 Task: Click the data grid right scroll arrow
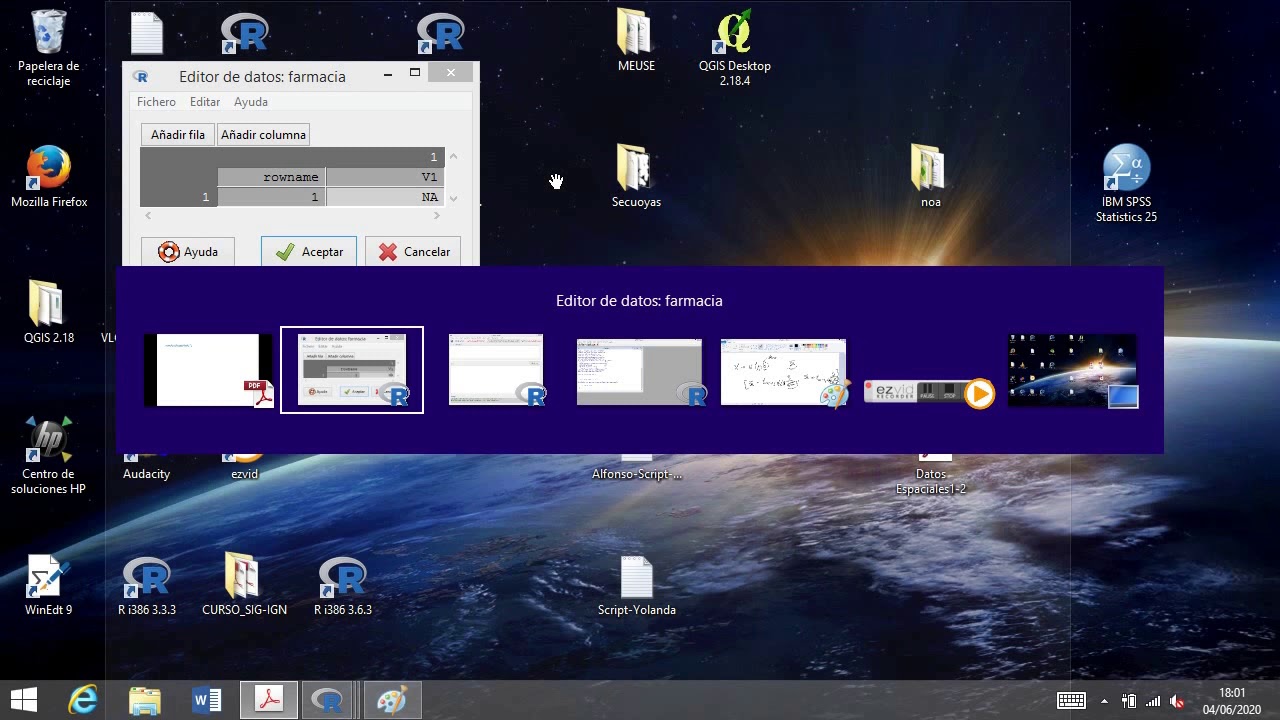click(436, 215)
